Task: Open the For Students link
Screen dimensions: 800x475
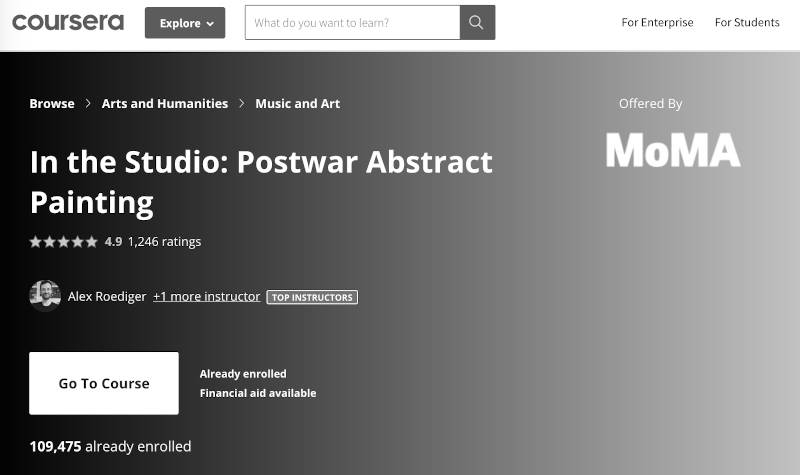Action: [747, 22]
